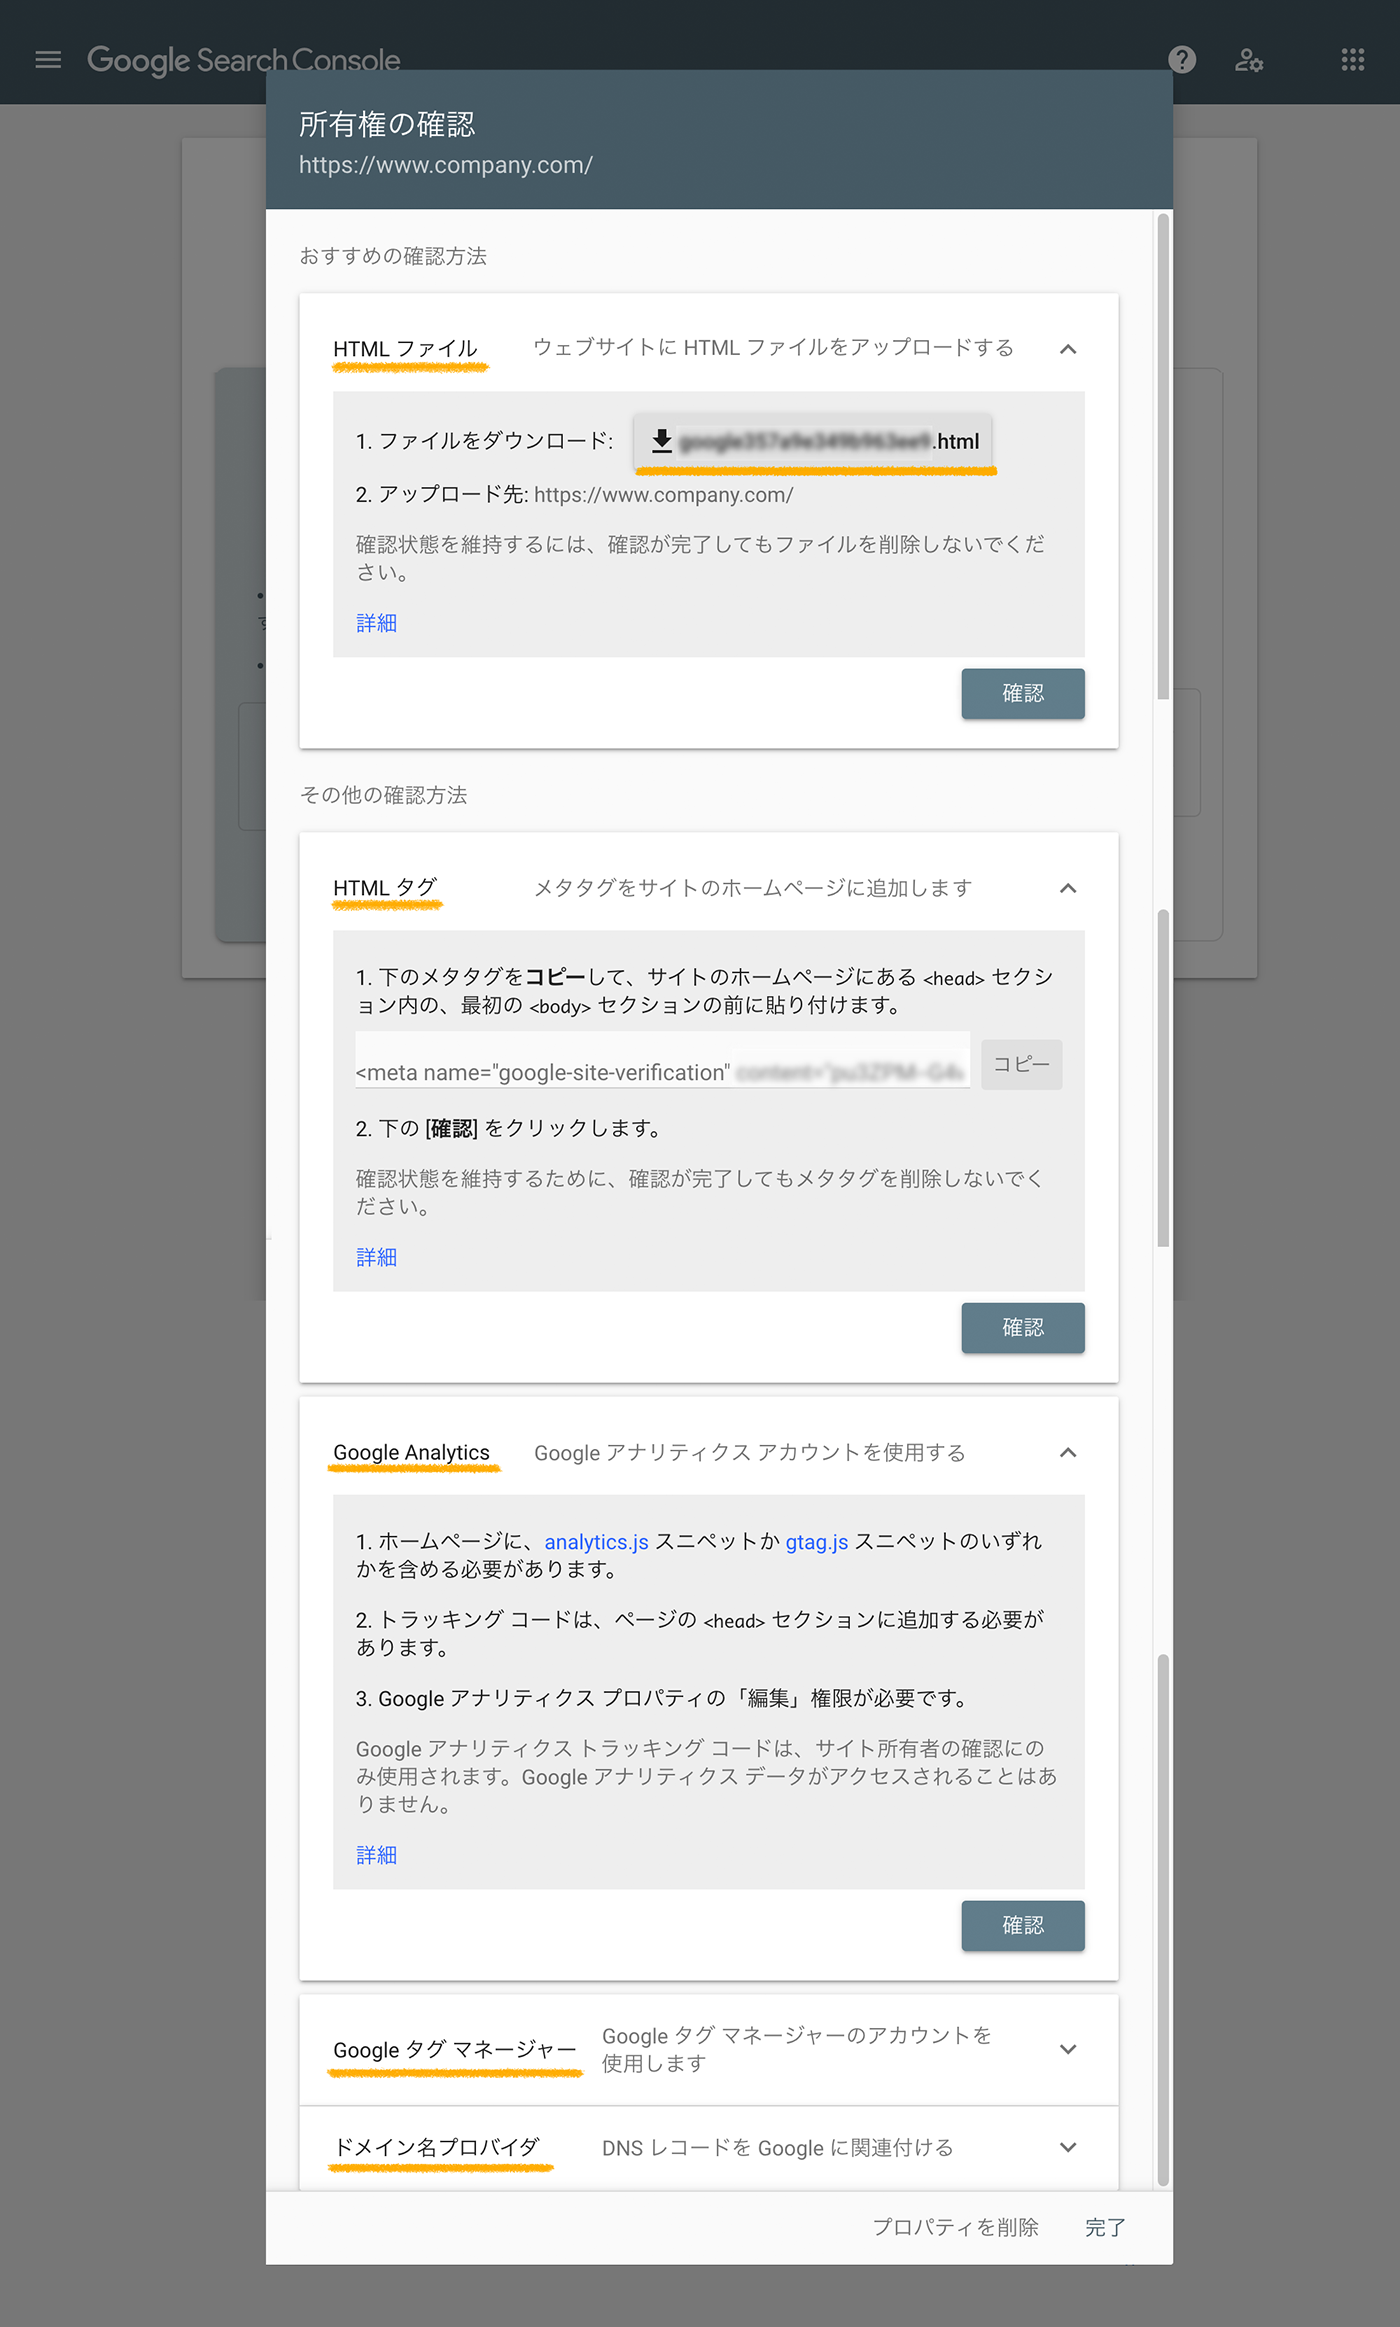Expand the Google タグ マネージャー section

tap(1068, 2049)
